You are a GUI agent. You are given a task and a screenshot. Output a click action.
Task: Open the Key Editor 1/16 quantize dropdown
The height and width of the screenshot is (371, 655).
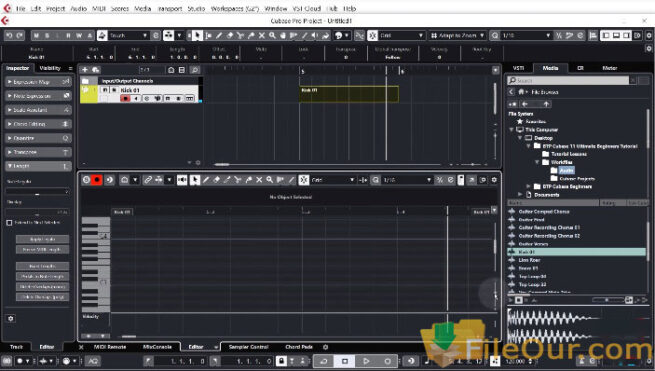(x=406, y=180)
